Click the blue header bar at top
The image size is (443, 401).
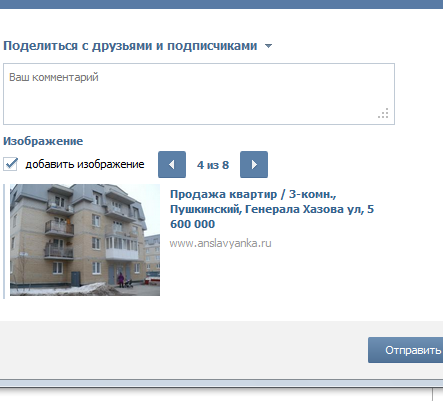pyautogui.click(x=221, y=4)
